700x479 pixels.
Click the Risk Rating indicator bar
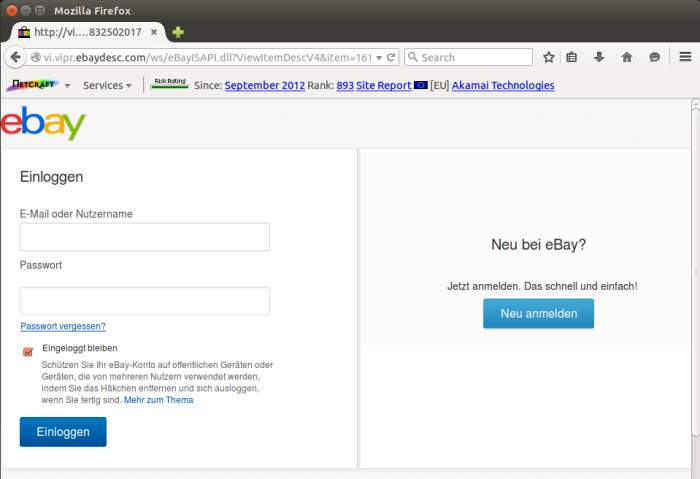pos(170,83)
